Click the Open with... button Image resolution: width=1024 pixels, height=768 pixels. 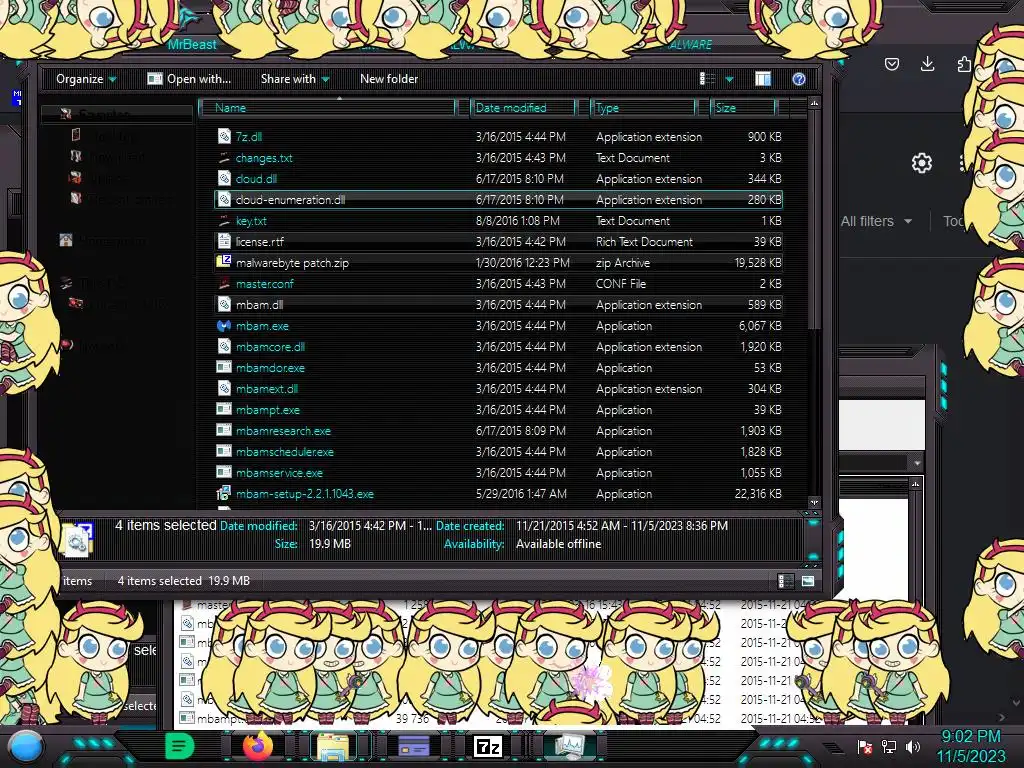[x=189, y=79]
